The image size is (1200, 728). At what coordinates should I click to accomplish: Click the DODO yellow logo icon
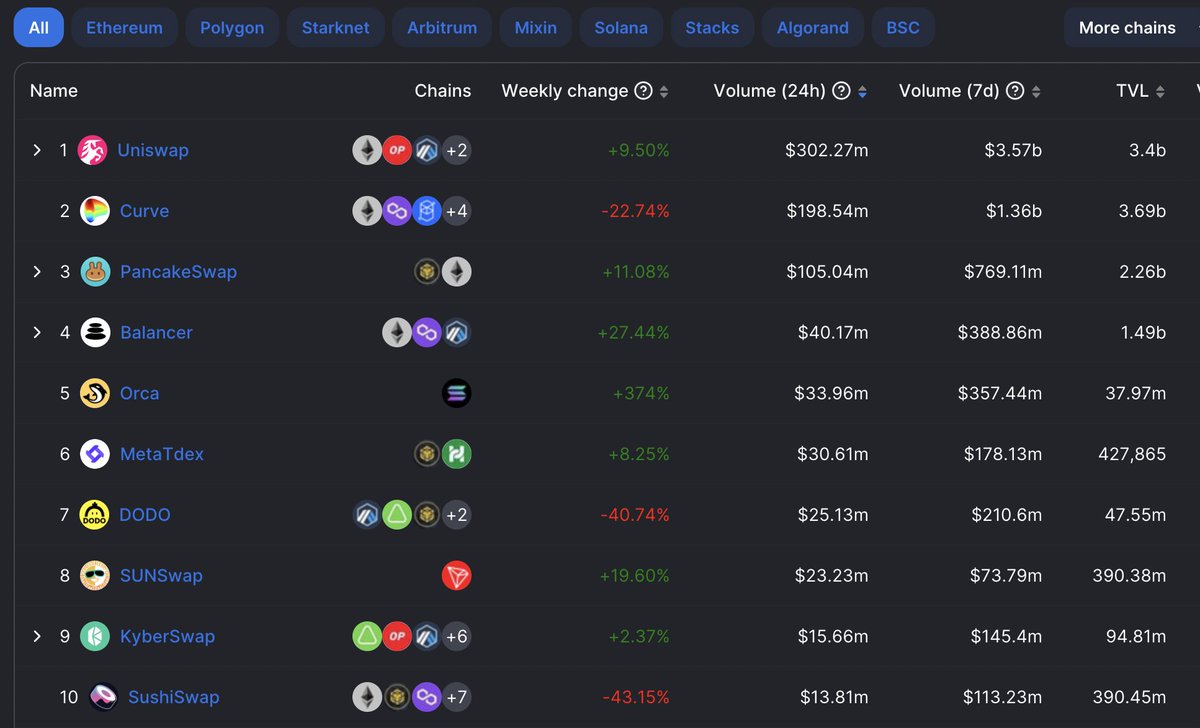point(95,515)
